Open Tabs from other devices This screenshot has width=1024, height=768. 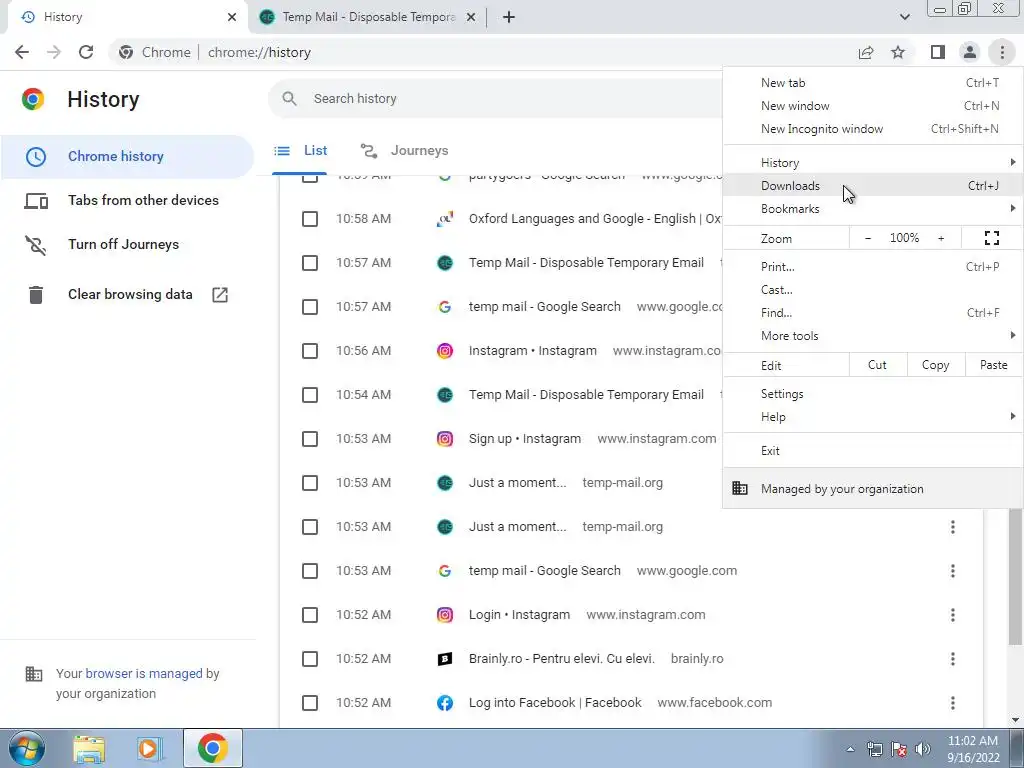127,200
